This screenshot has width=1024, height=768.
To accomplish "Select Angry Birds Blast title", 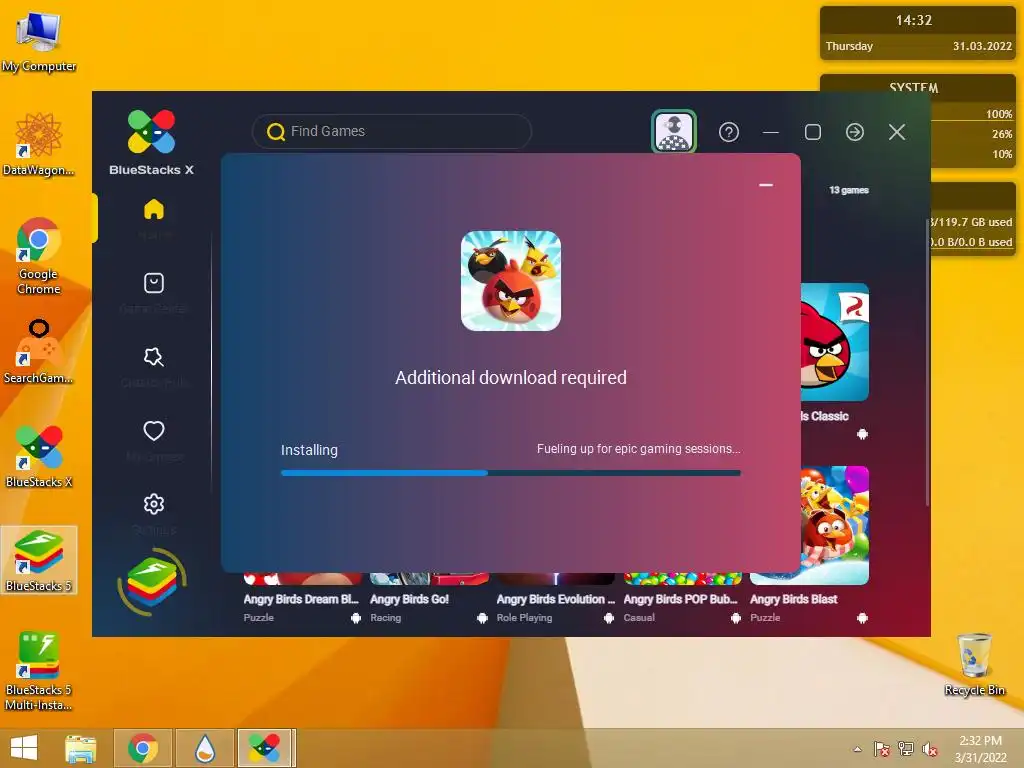I will [x=793, y=599].
